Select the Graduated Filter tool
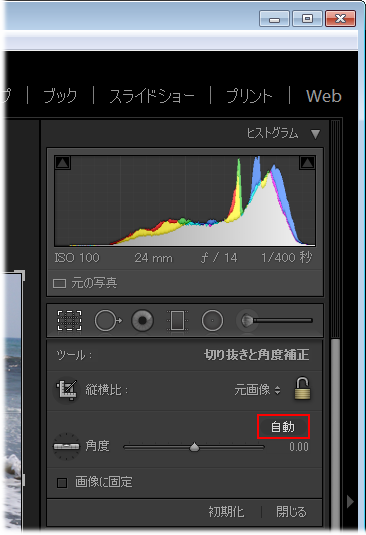The width and height of the screenshot is (366, 535). 177,321
